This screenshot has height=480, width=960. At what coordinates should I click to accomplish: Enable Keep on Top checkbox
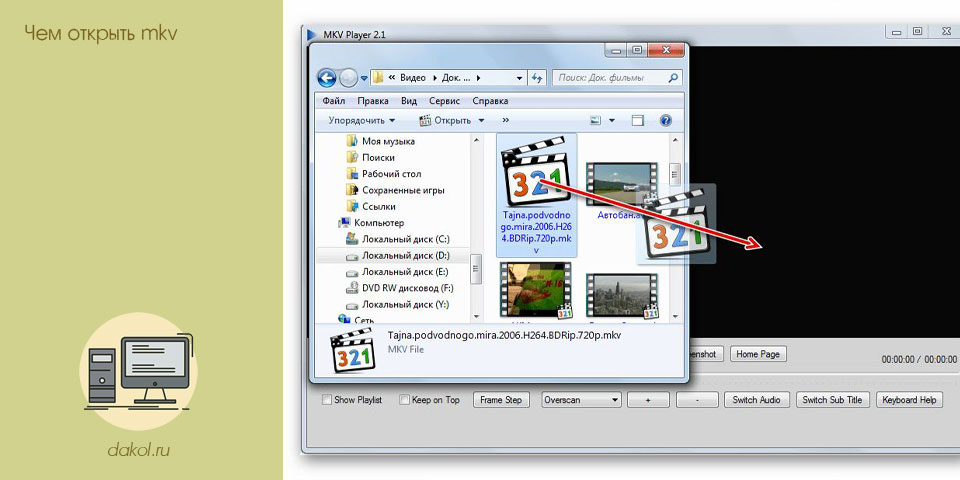(x=404, y=400)
